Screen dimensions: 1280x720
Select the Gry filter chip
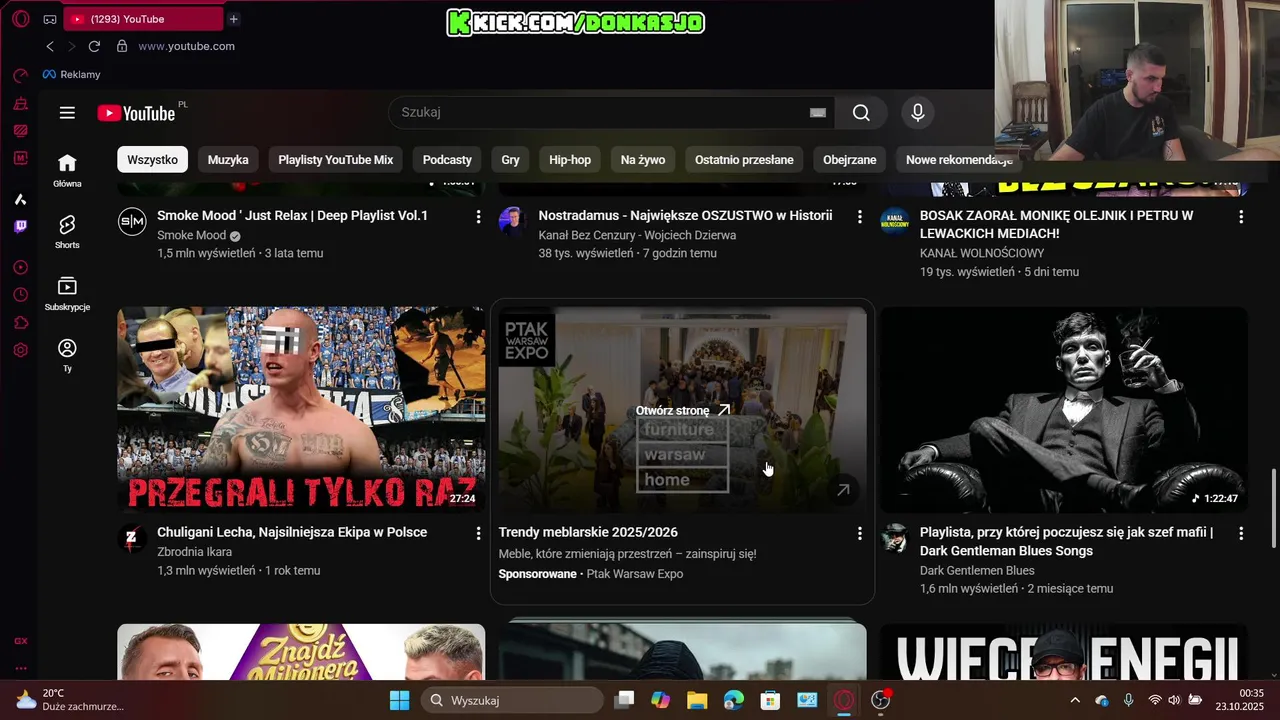(x=510, y=160)
